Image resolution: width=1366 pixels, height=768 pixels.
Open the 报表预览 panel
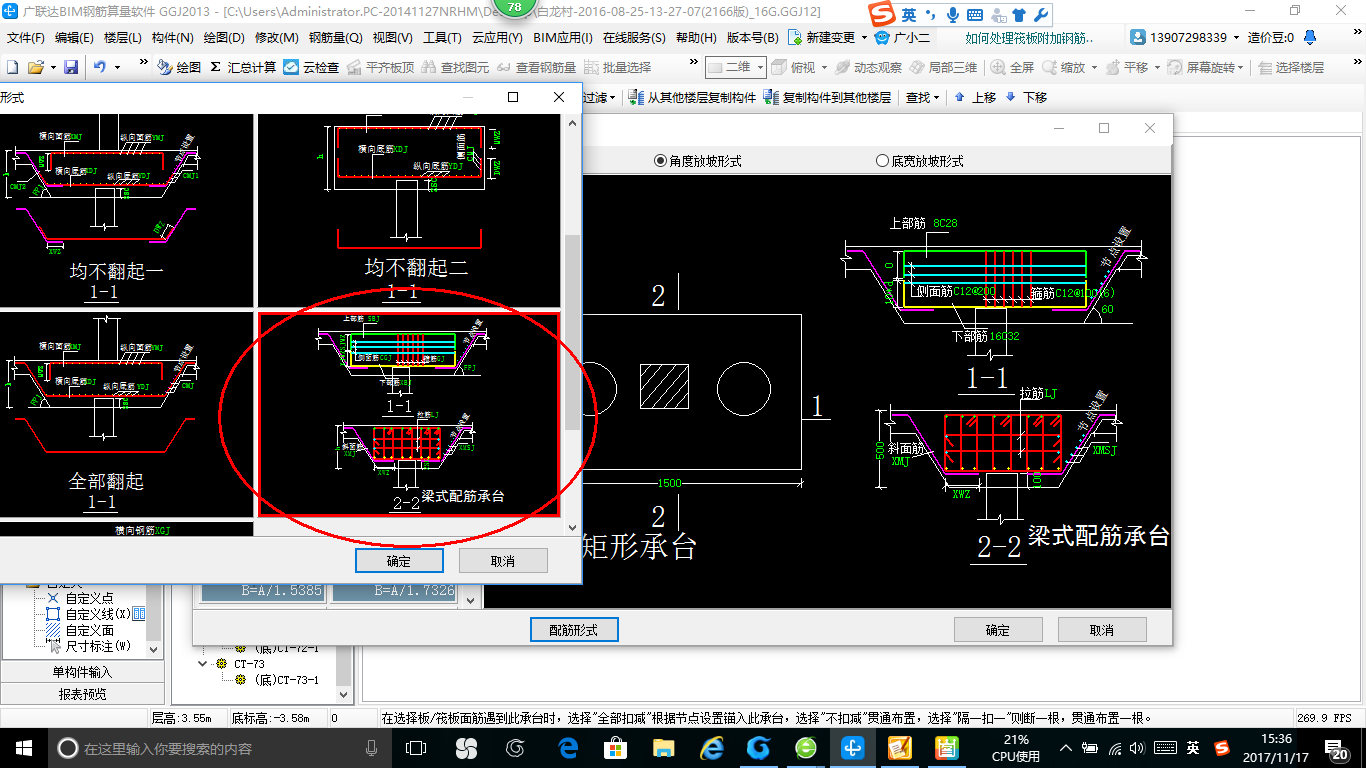tap(82, 694)
